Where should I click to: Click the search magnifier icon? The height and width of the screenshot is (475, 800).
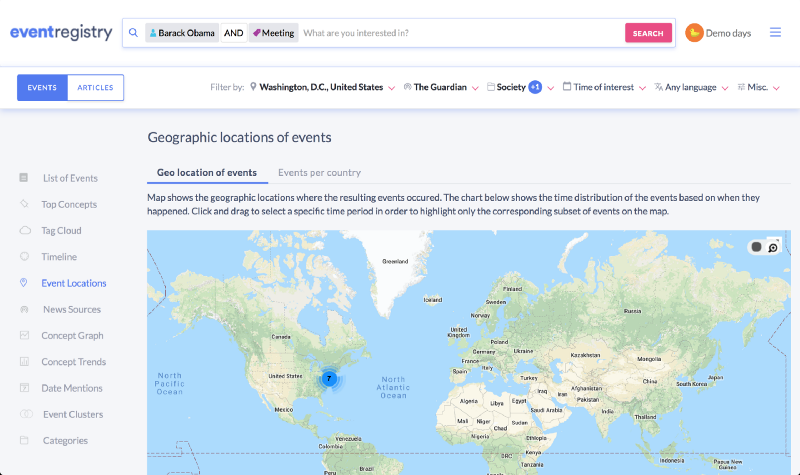pyautogui.click(x=133, y=33)
